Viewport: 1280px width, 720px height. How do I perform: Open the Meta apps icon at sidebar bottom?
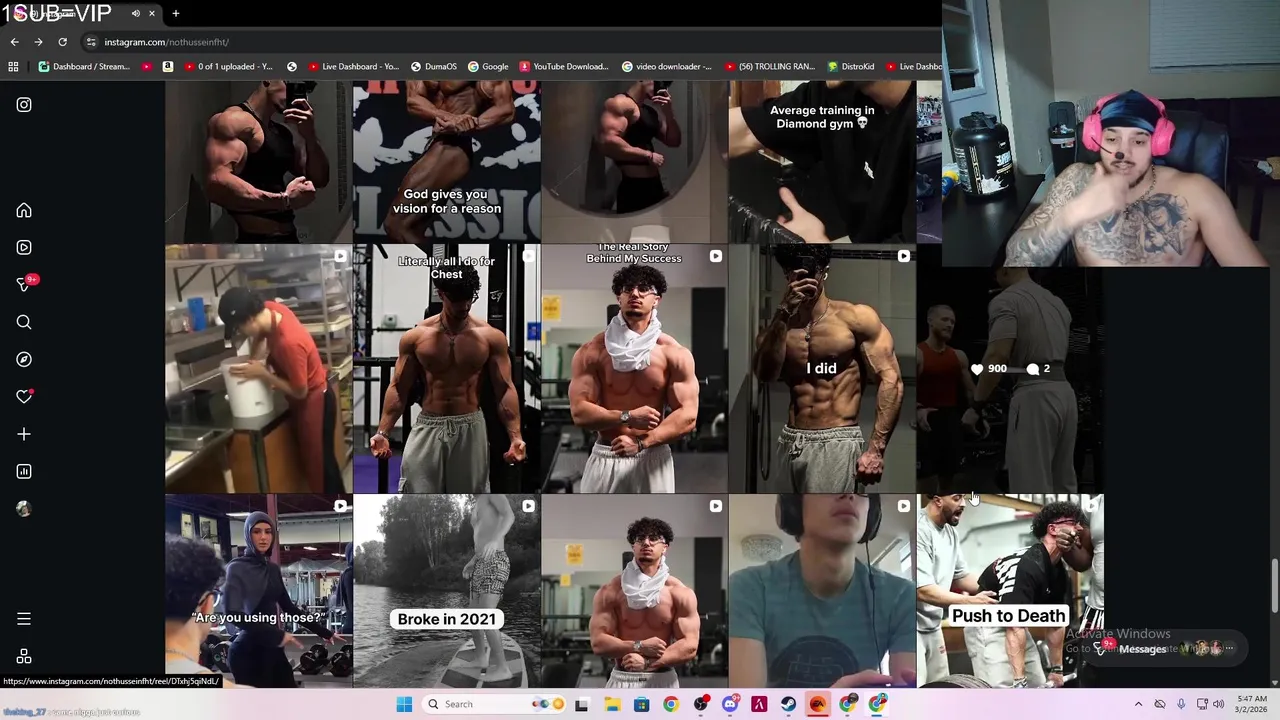coord(24,656)
